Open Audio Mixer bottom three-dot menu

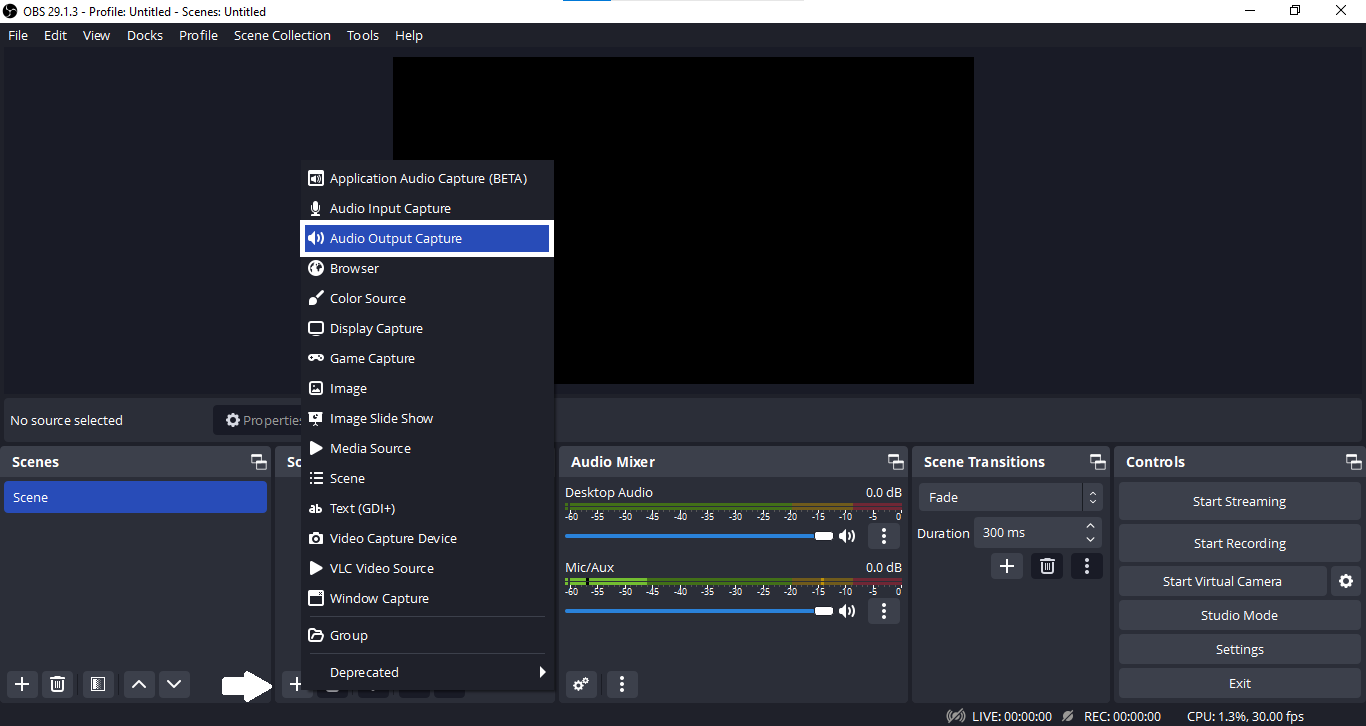(x=622, y=684)
